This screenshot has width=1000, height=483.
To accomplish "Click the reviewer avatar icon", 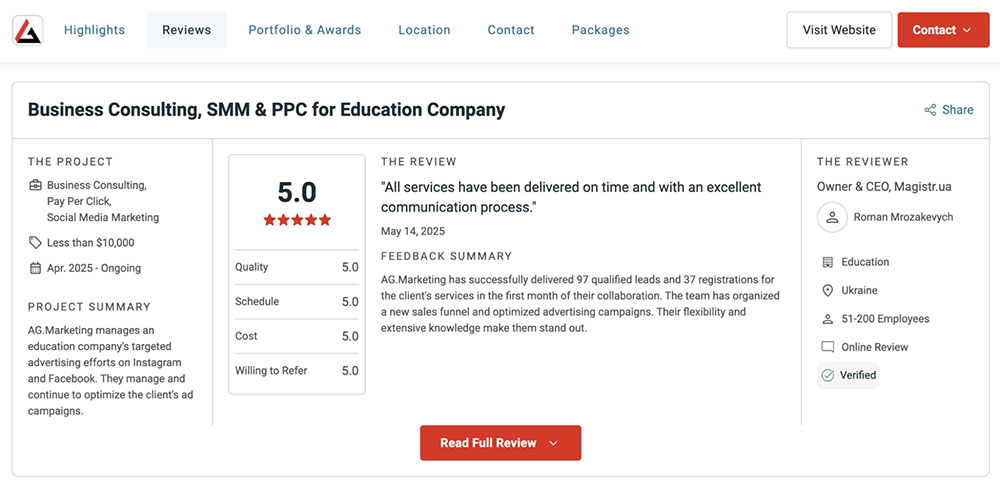I will pos(832,217).
